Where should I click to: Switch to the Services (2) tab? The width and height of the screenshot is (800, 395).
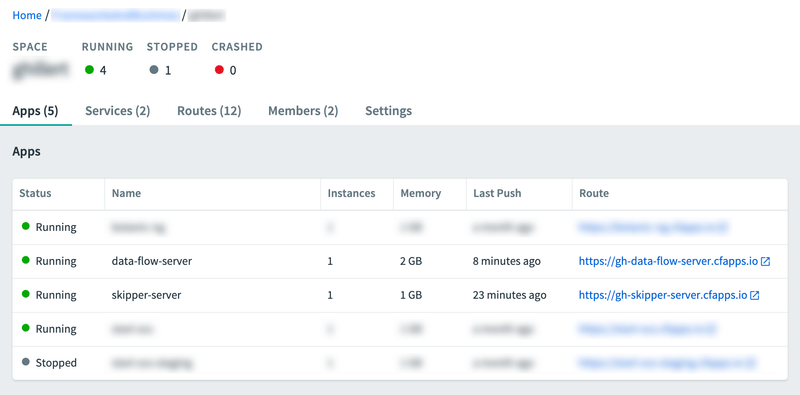pos(117,111)
